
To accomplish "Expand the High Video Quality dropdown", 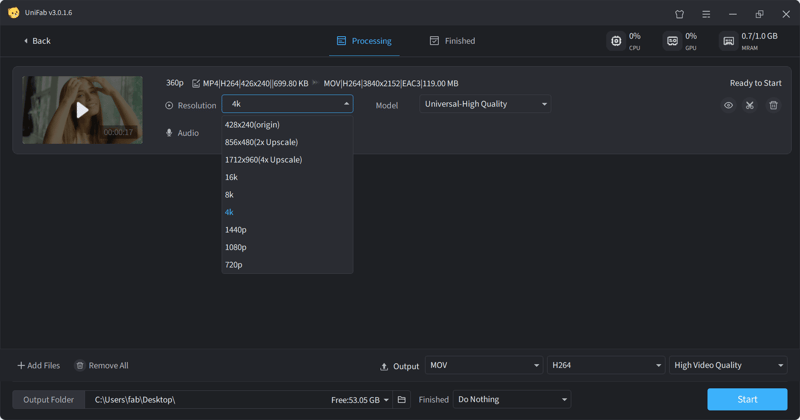I will (x=728, y=365).
